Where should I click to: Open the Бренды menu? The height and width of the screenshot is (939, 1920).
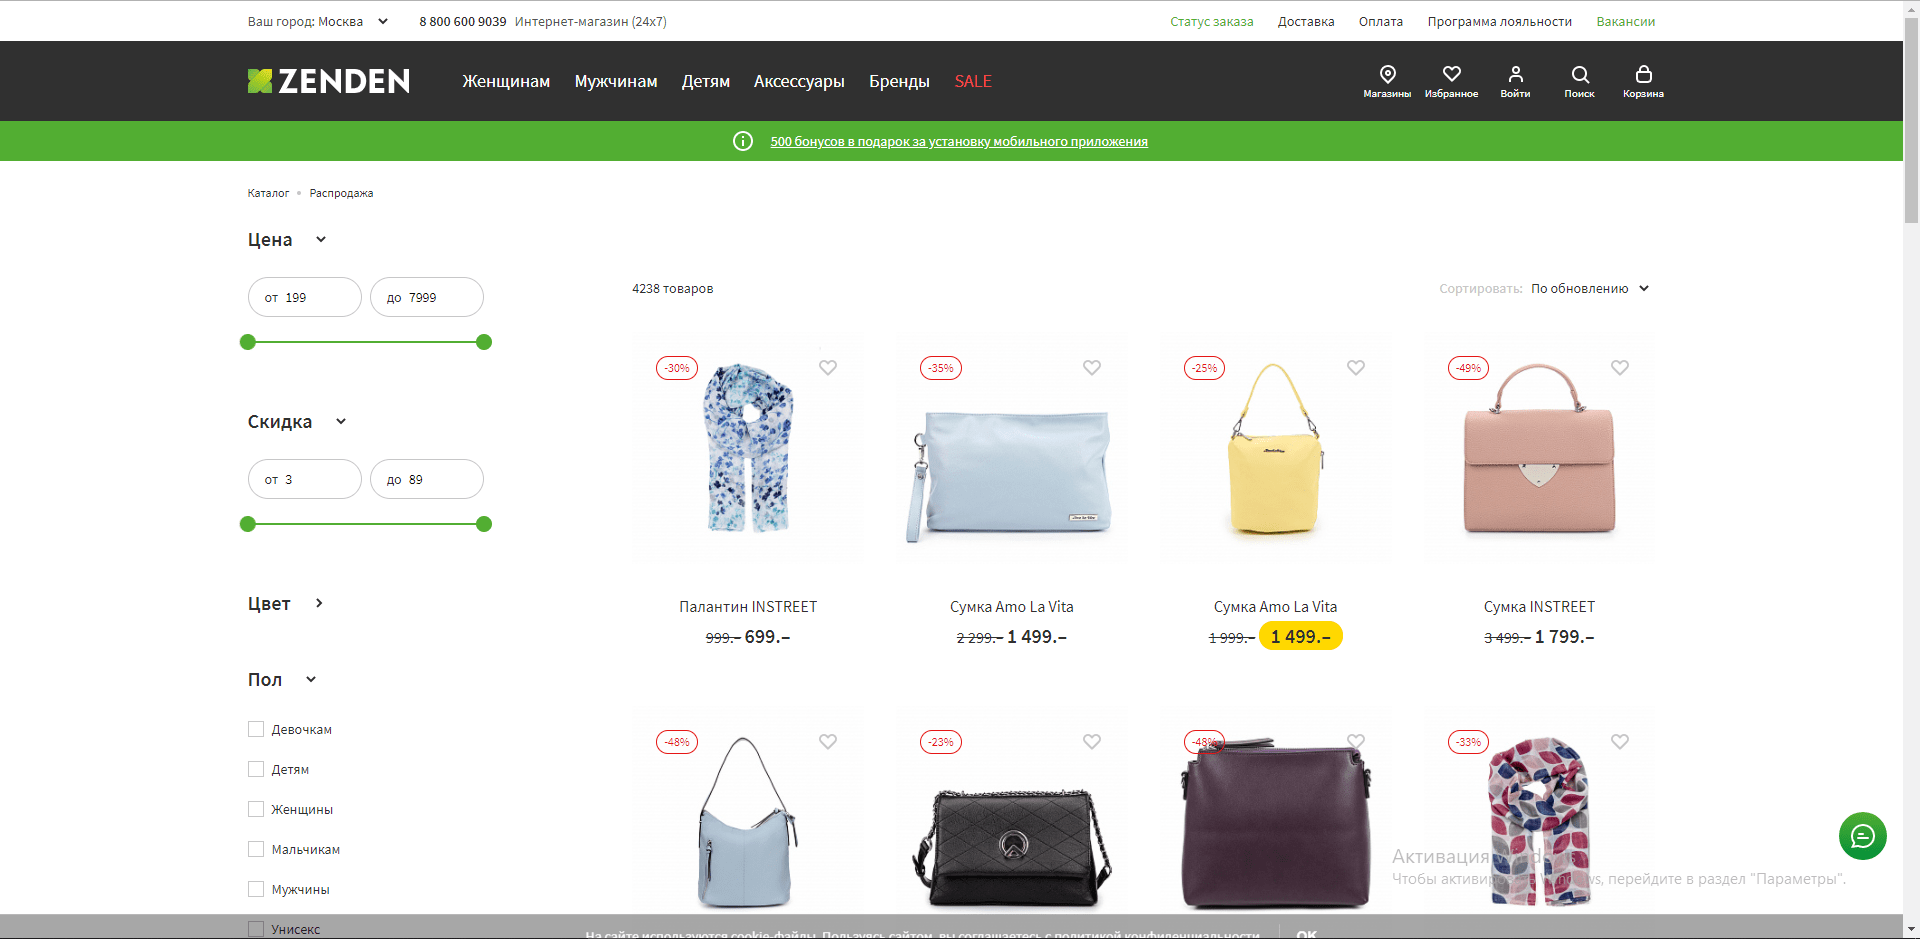coord(899,81)
